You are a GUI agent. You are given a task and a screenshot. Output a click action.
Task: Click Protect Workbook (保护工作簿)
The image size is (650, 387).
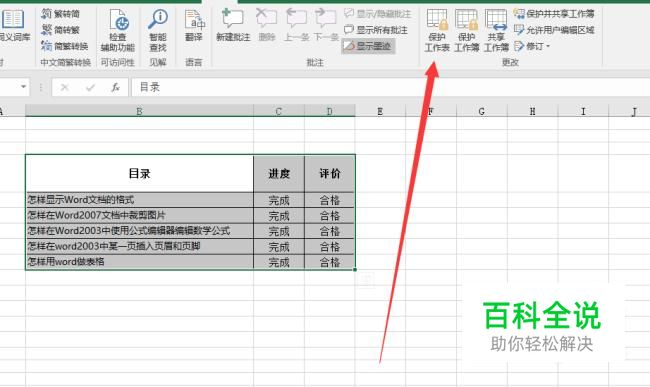pos(466,31)
